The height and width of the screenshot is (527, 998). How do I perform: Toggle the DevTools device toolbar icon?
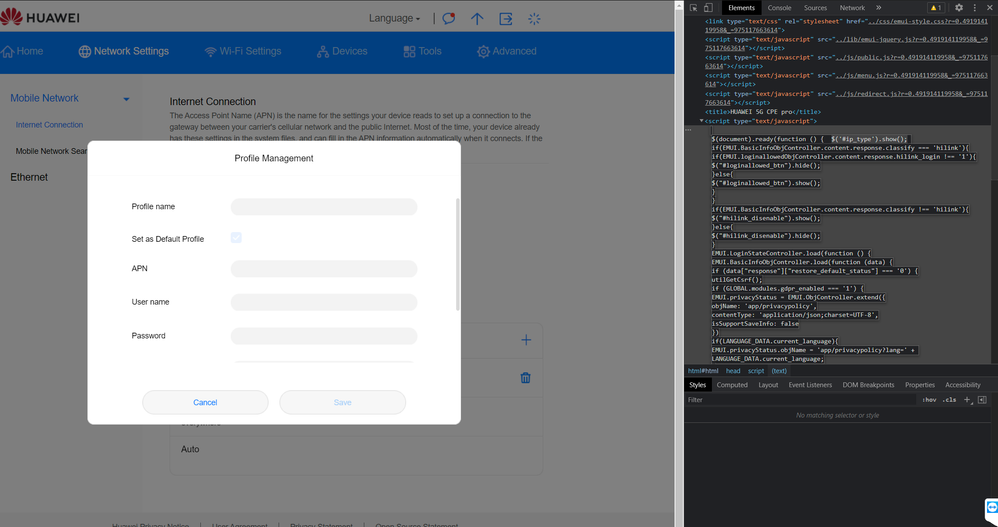(709, 8)
